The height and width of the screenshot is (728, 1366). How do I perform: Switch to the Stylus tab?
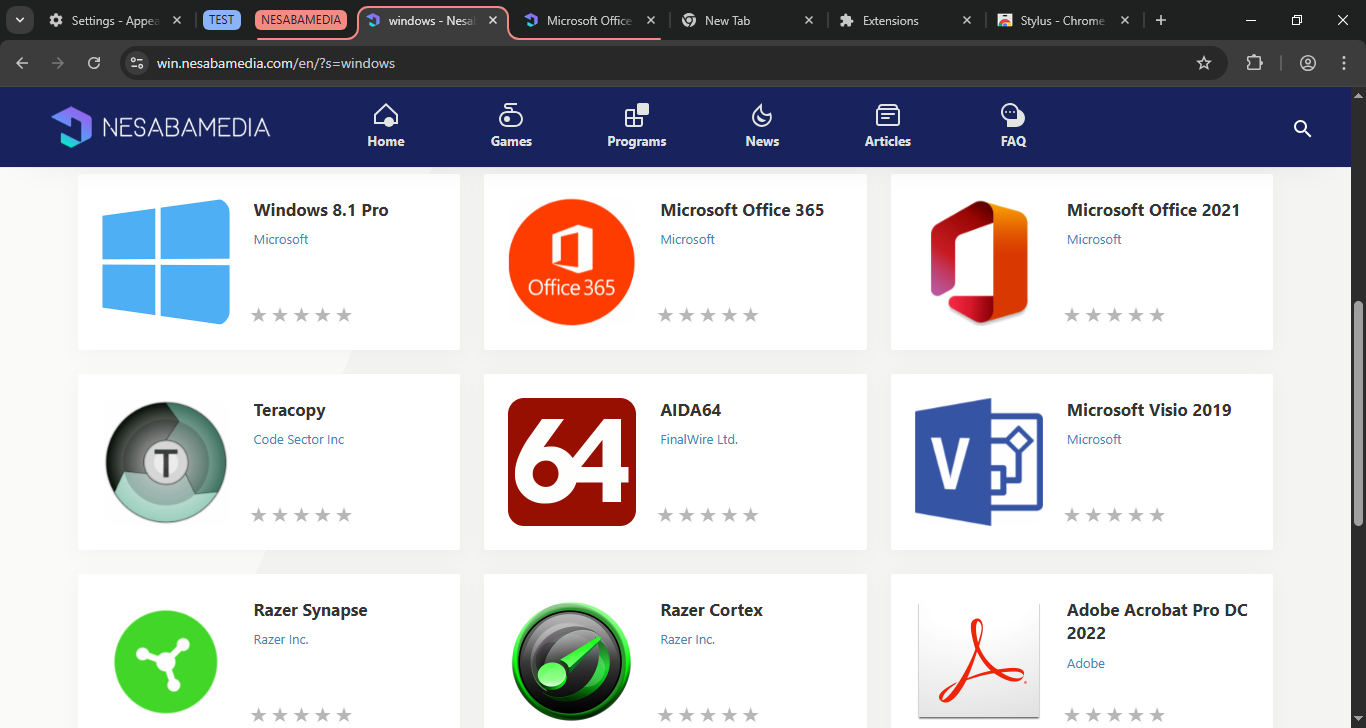[x=1060, y=20]
